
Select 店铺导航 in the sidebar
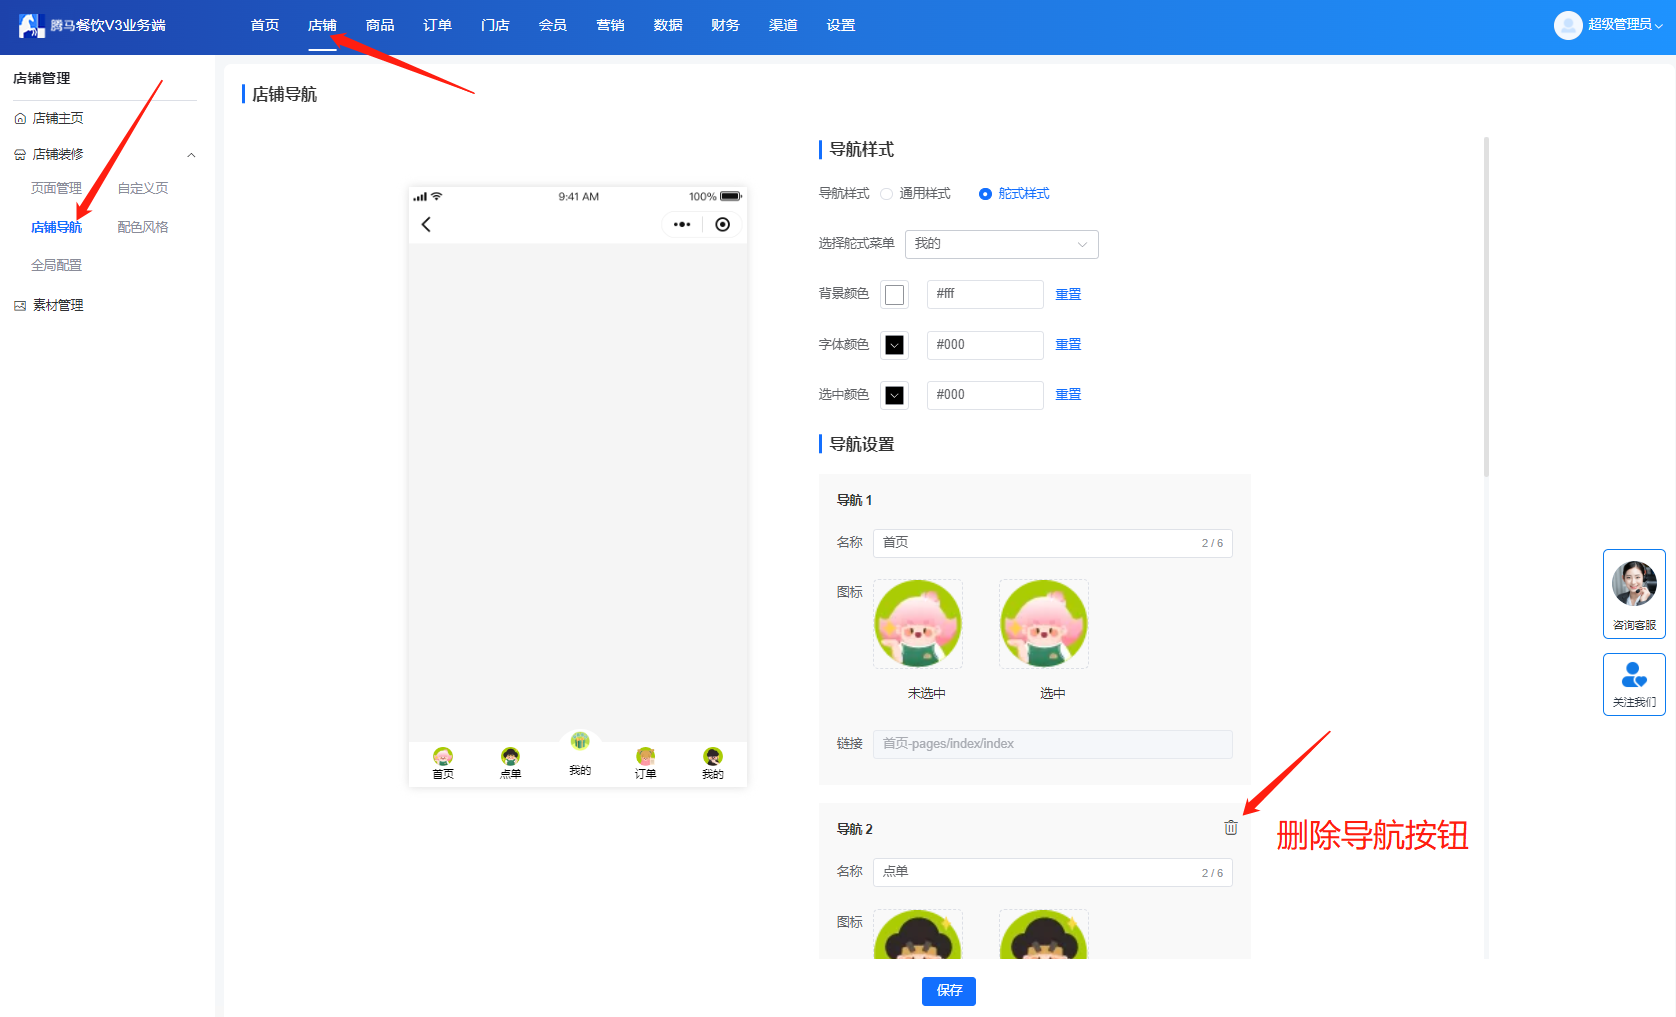(56, 227)
